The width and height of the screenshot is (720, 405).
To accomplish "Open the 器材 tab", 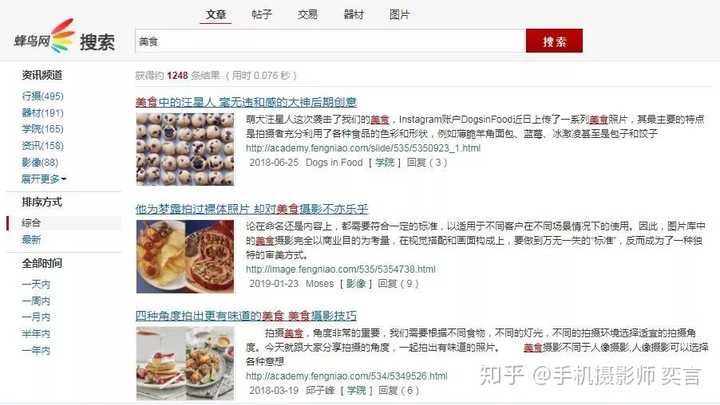I will click(x=354, y=14).
